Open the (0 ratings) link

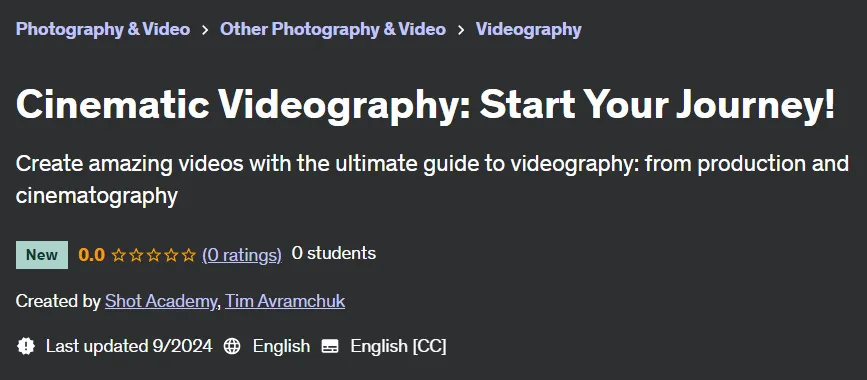point(242,255)
